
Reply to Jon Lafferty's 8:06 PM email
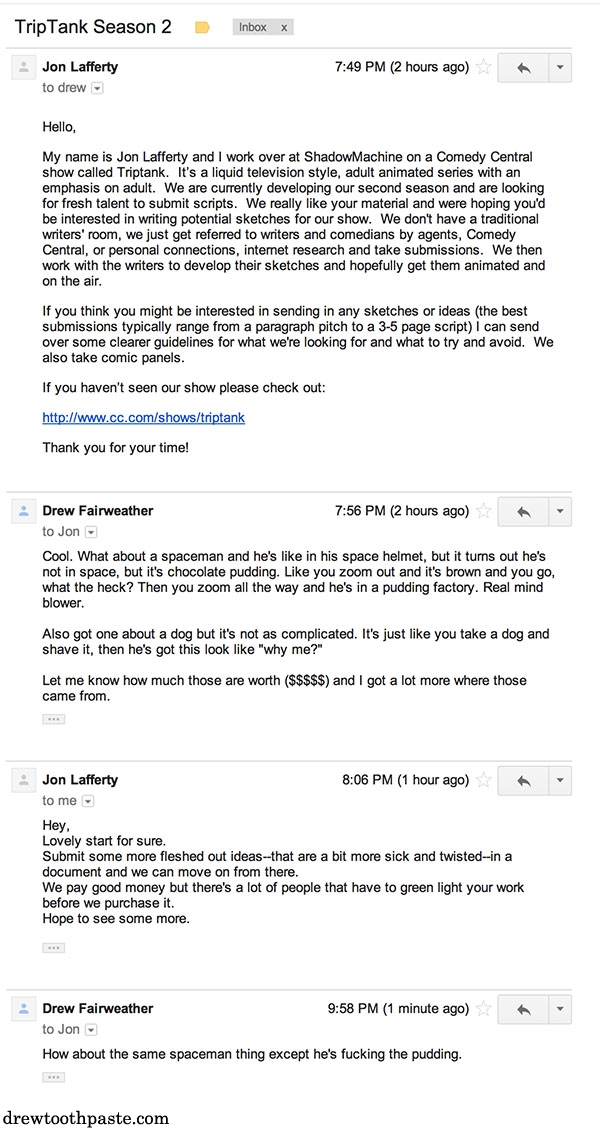pos(524,781)
